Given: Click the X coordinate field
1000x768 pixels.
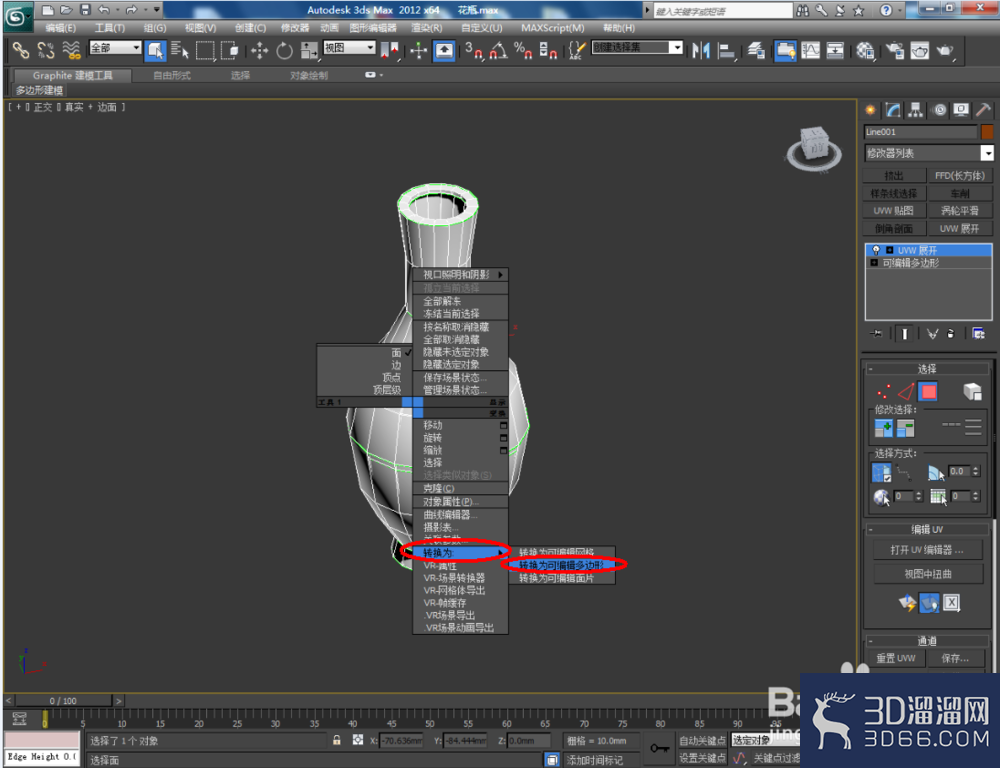Looking at the screenshot, I should click(401, 741).
